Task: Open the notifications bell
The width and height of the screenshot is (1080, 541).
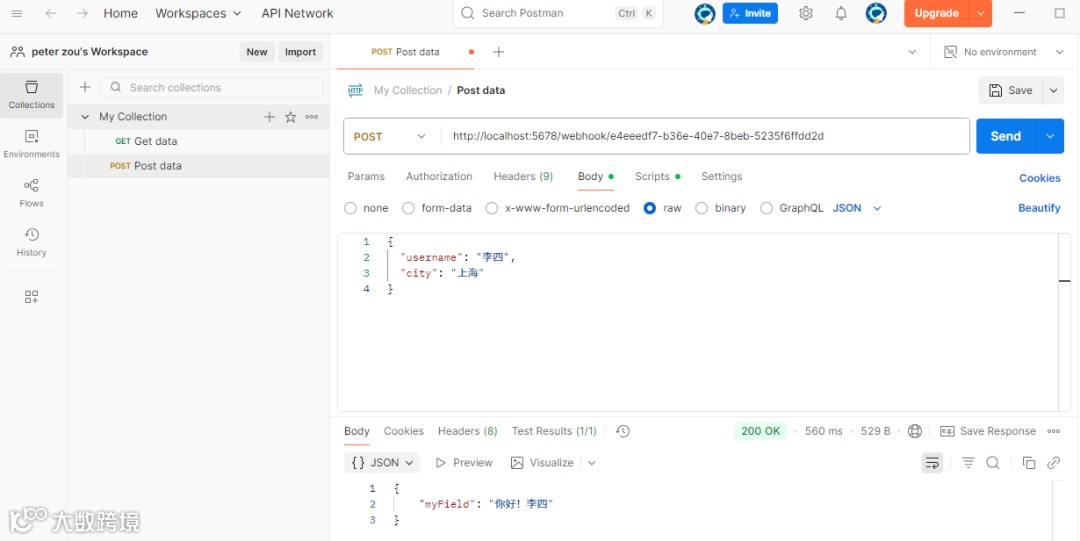Action: (x=841, y=13)
